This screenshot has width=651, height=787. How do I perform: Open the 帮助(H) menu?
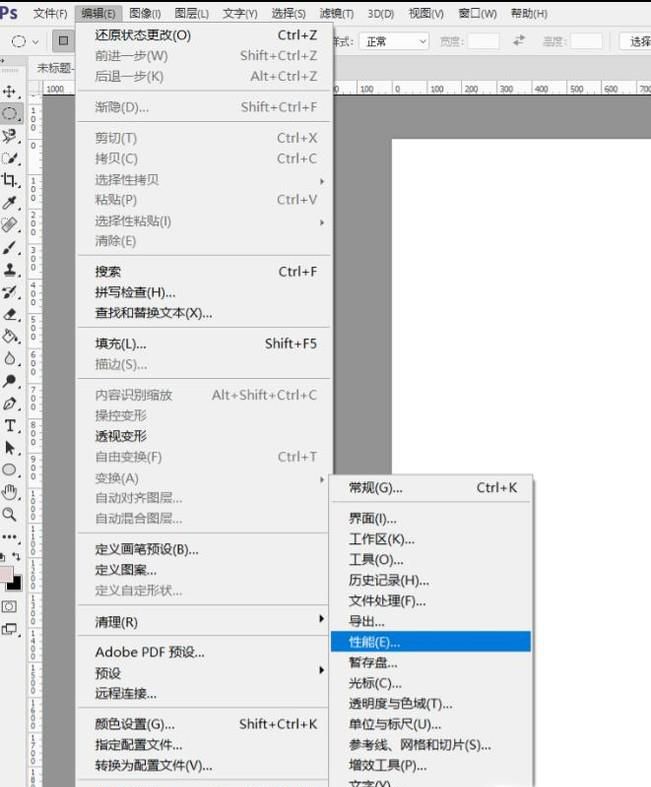[x=529, y=14]
